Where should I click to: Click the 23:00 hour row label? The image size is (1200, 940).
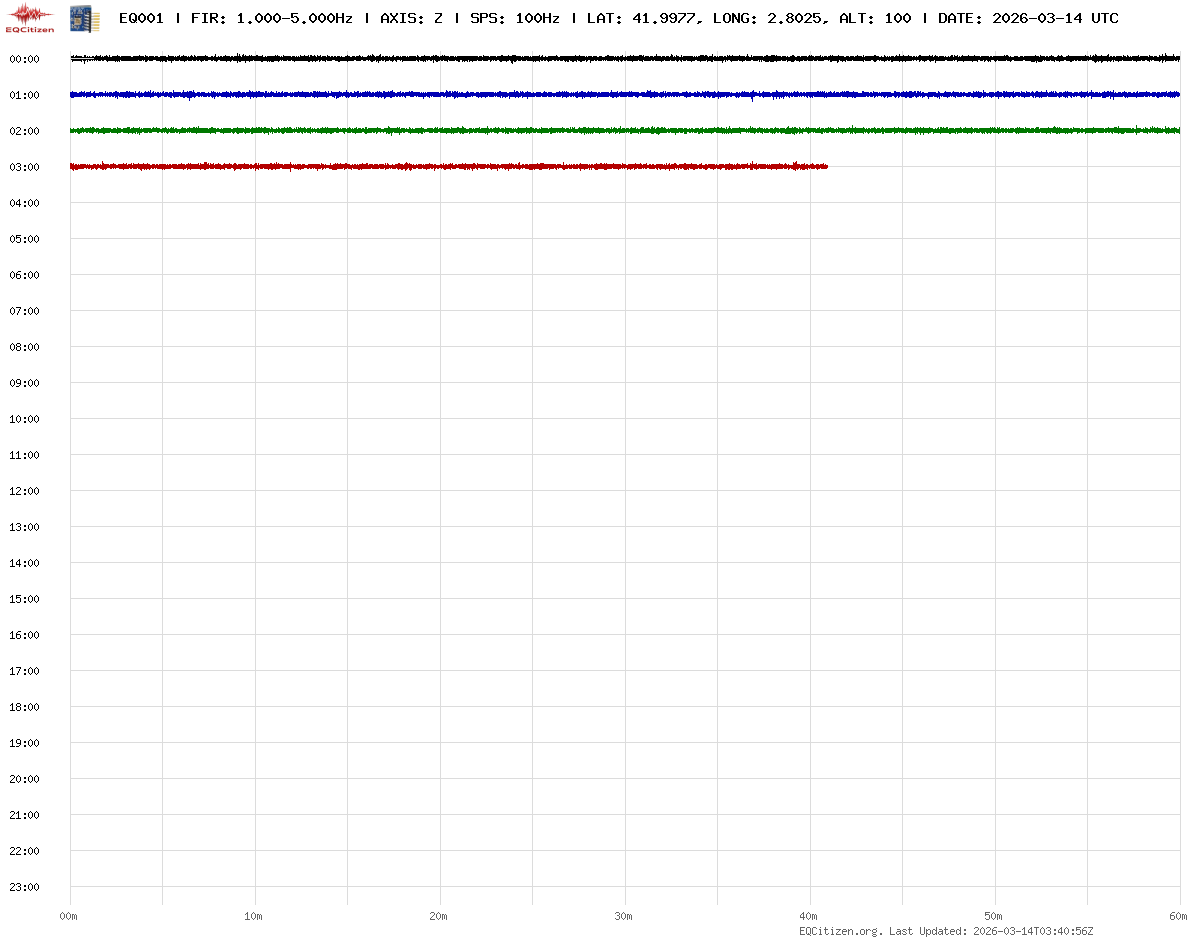[24, 887]
